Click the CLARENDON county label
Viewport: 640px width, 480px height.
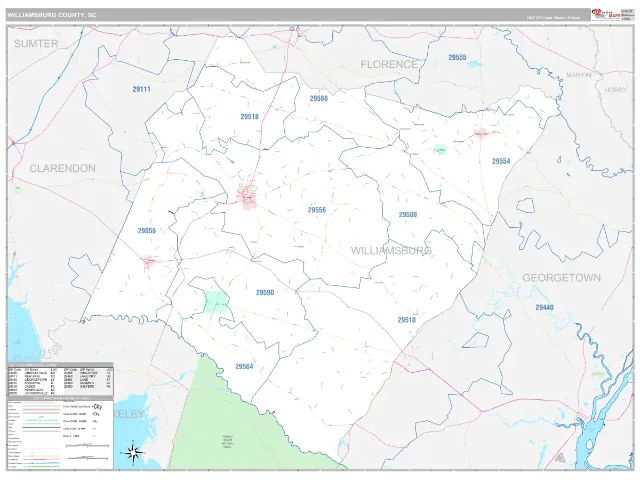tap(62, 168)
